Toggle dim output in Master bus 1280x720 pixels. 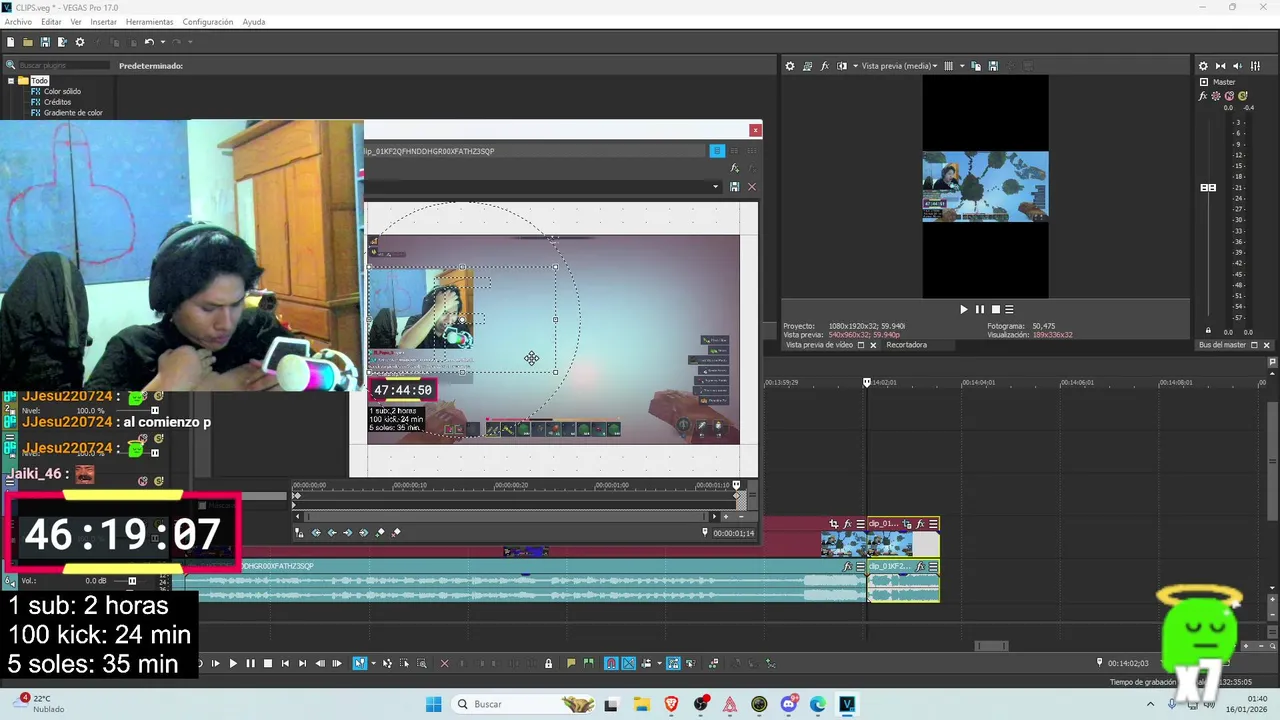tap(1238, 66)
